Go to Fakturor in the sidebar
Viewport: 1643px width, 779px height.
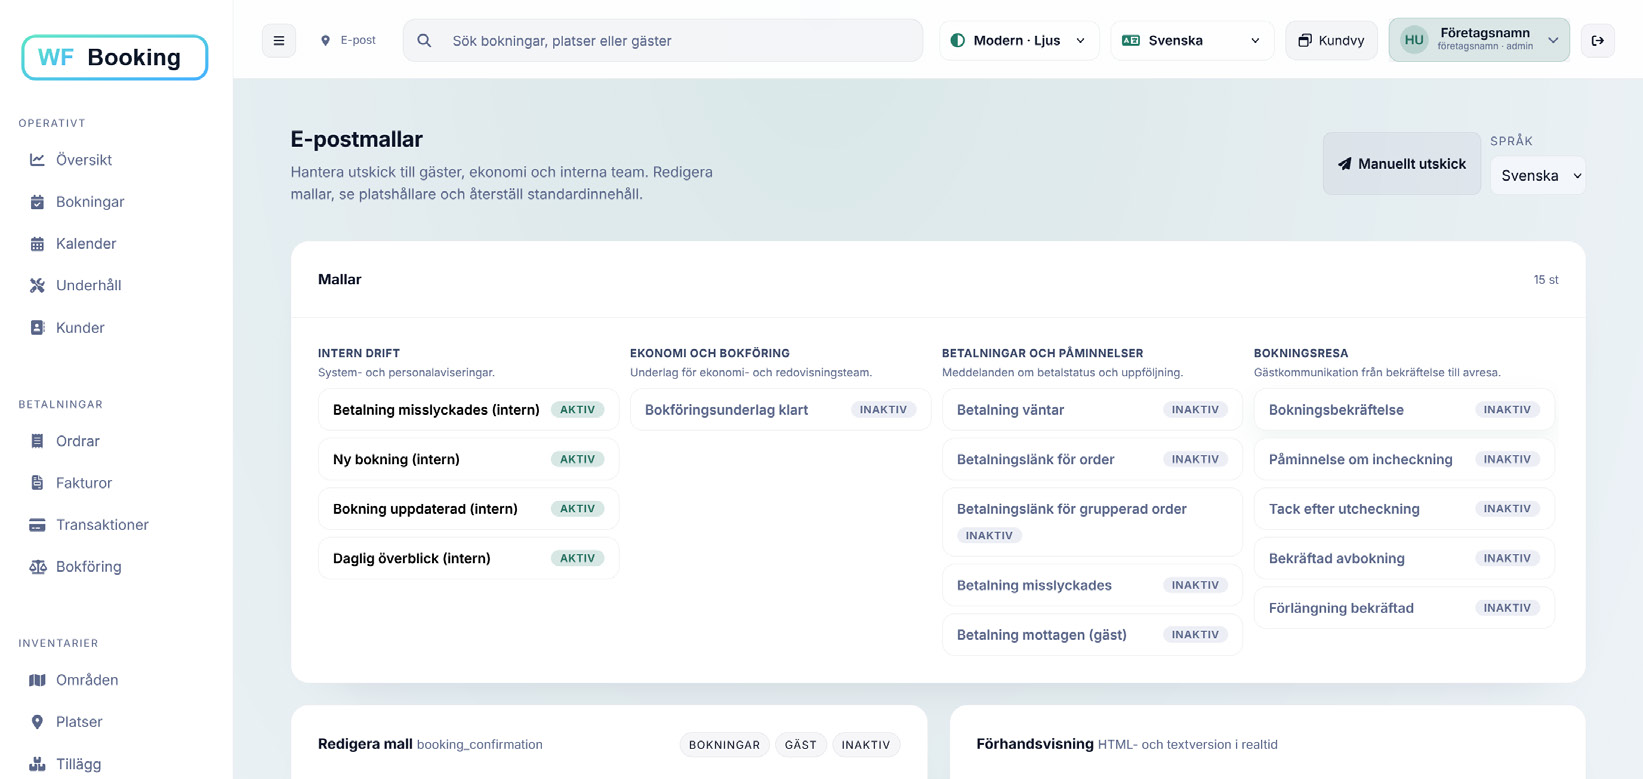(x=83, y=483)
